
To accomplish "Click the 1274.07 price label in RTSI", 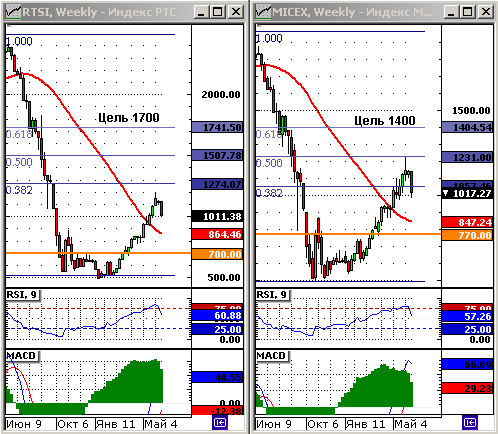I will coord(218,184).
